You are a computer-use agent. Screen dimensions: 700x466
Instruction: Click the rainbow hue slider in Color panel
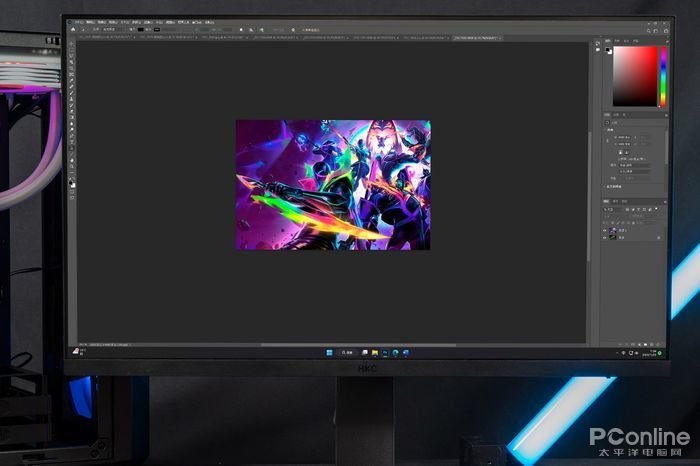663,76
